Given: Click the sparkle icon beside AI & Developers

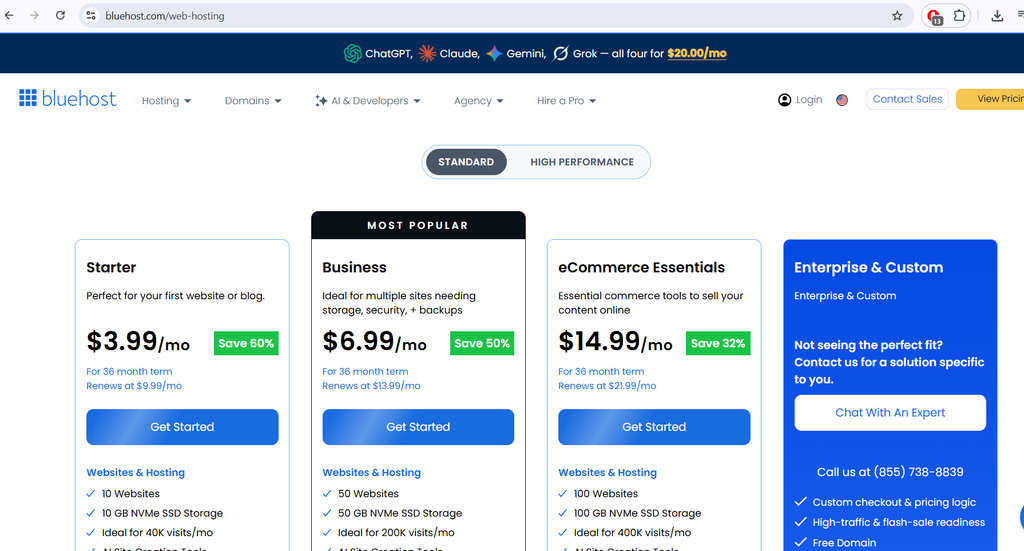Looking at the screenshot, I should [321, 101].
